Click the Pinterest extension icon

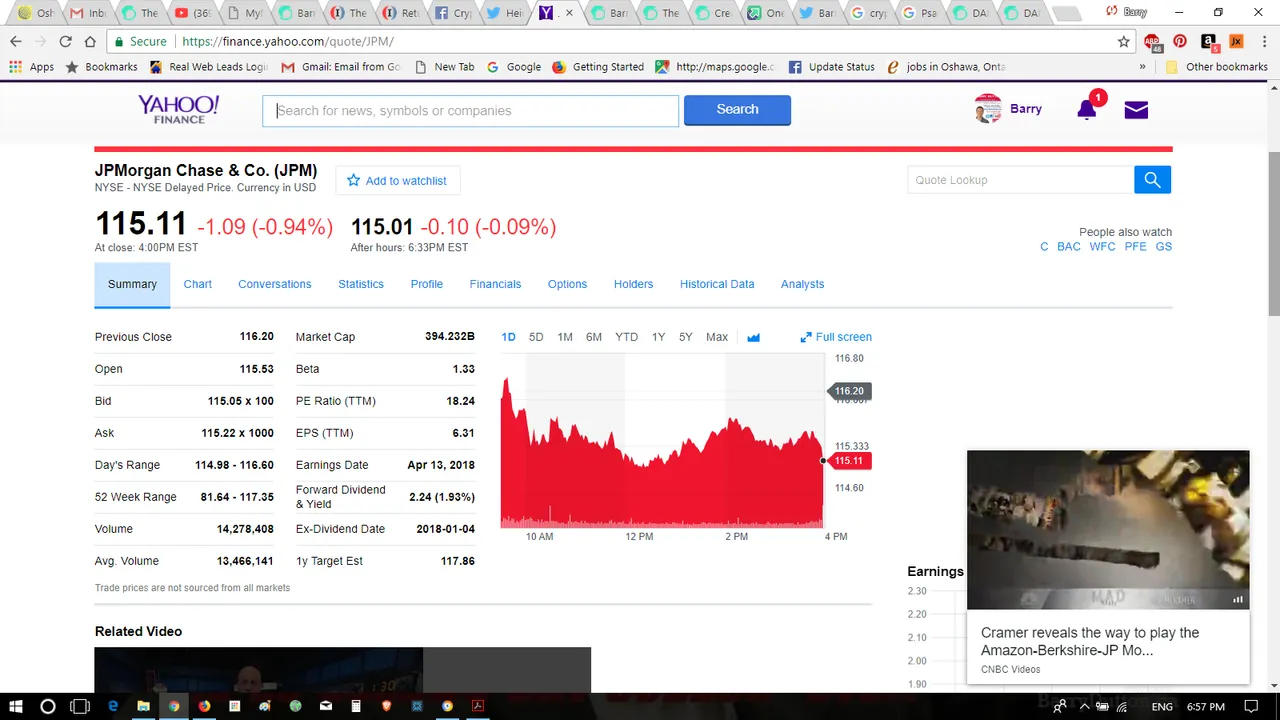coord(1180,42)
